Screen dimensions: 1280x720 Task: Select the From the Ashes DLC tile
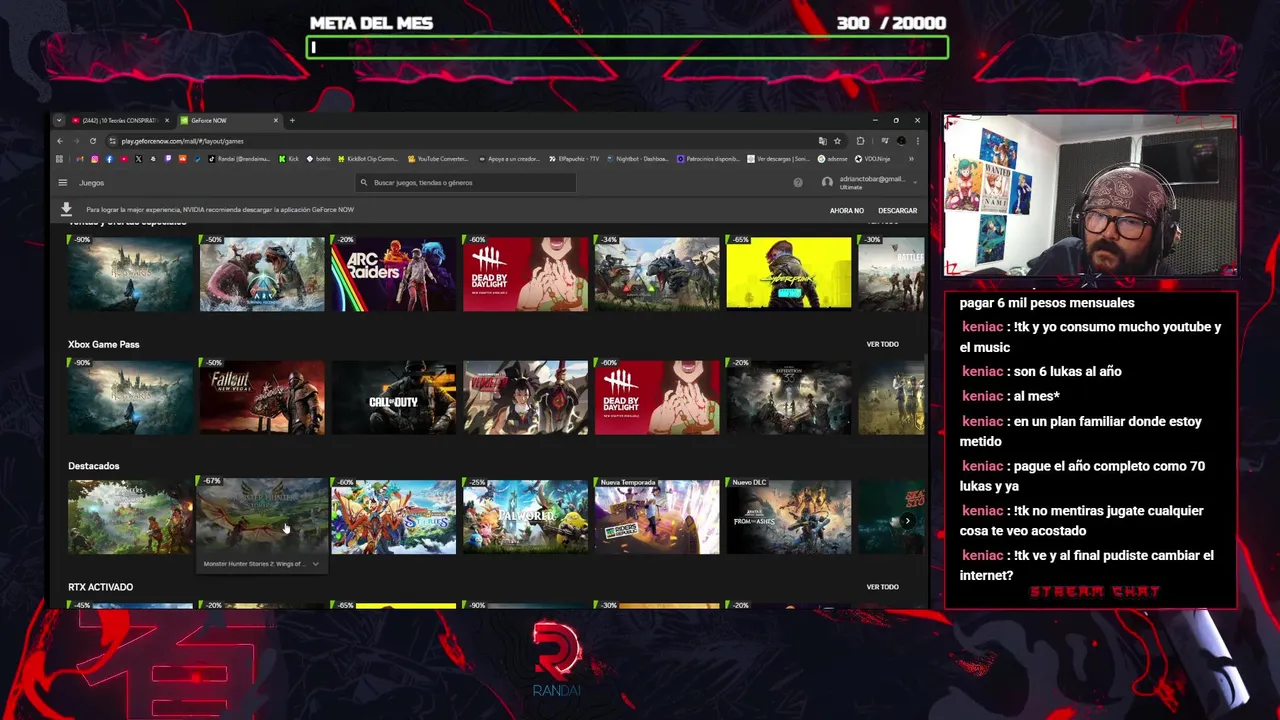click(x=789, y=517)
